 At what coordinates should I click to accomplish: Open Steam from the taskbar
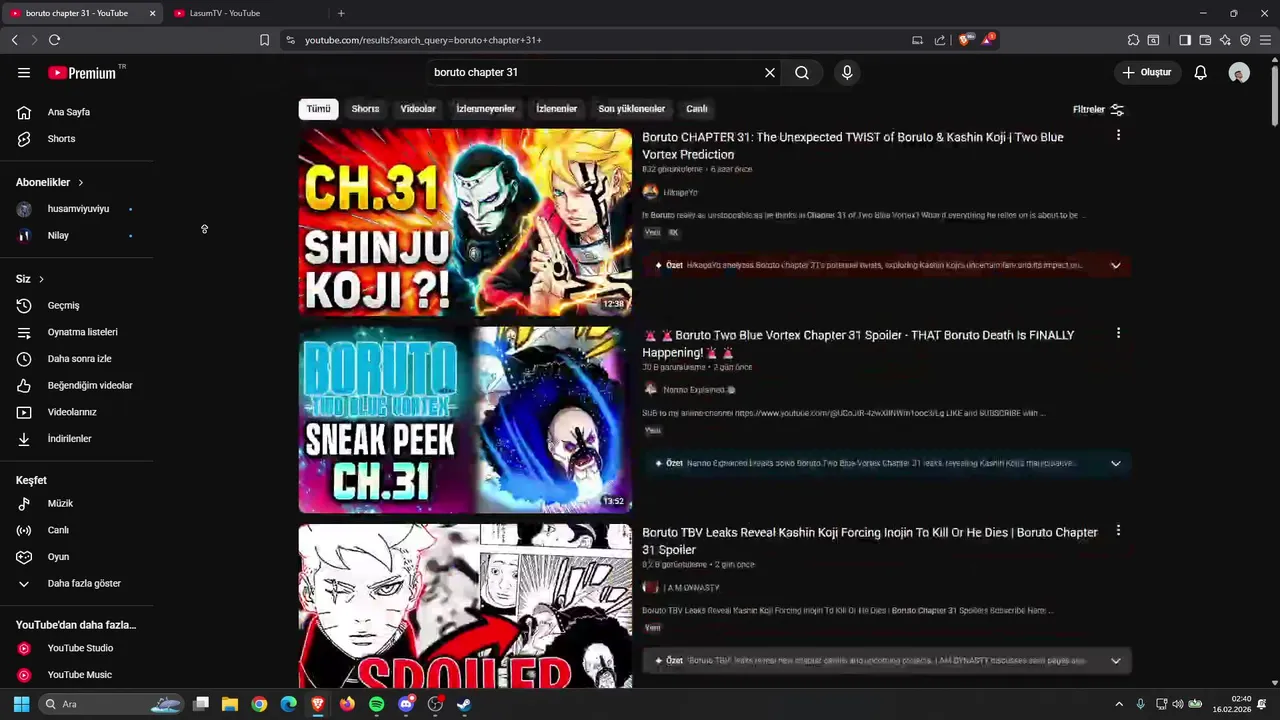(x=464, y=704)
